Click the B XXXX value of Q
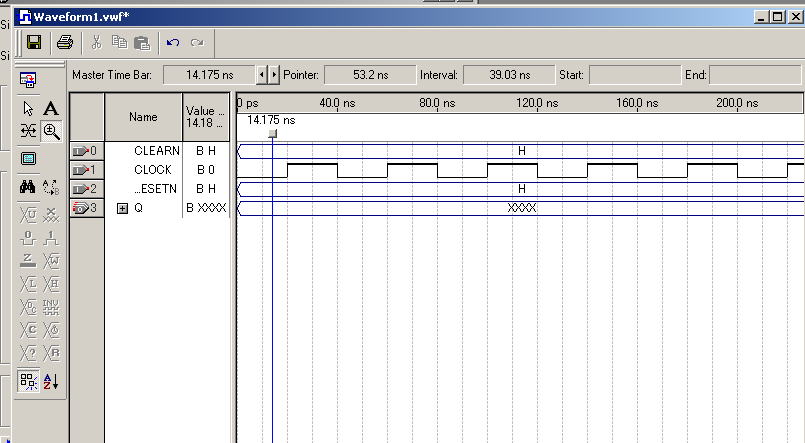 (206, 208)
